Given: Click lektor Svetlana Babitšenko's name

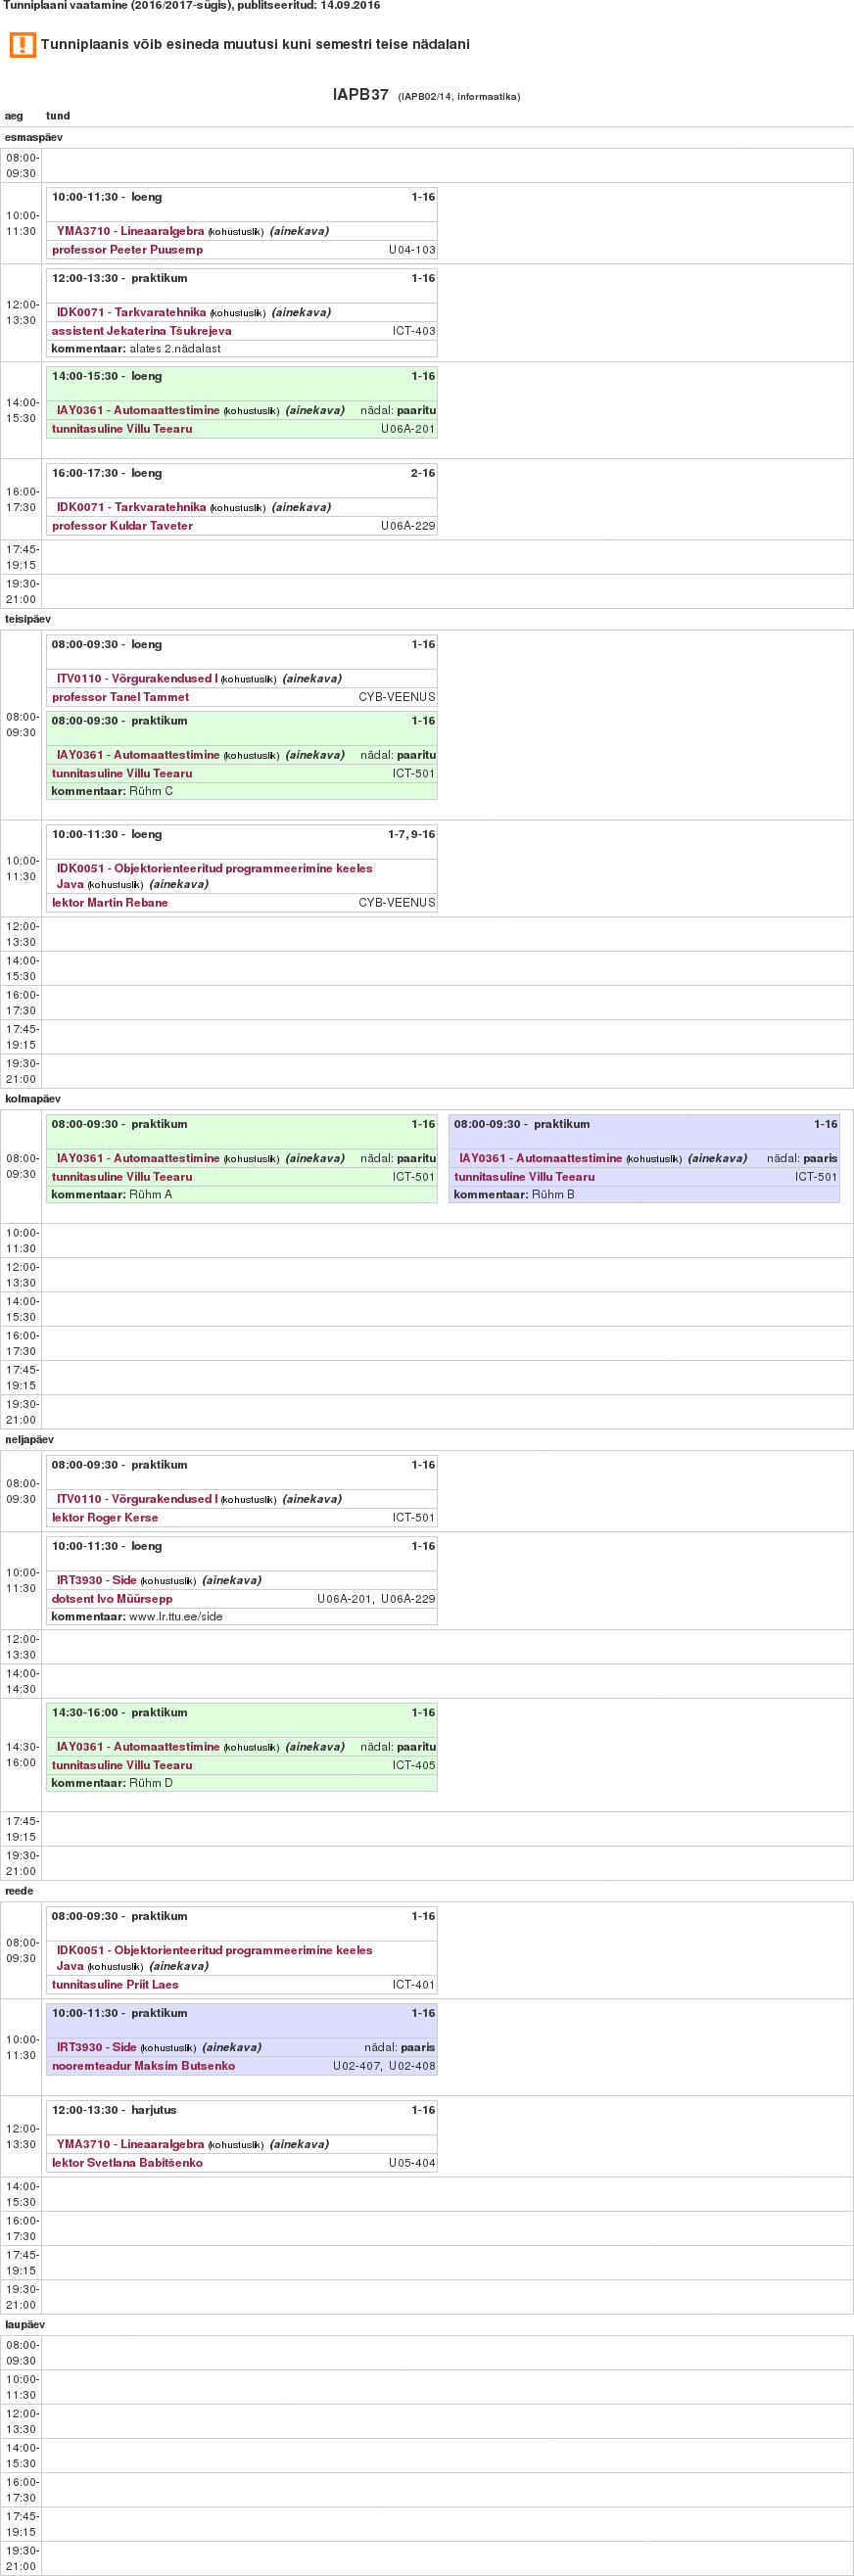Looking at the screenshot, I should [x=127, y=2163].
